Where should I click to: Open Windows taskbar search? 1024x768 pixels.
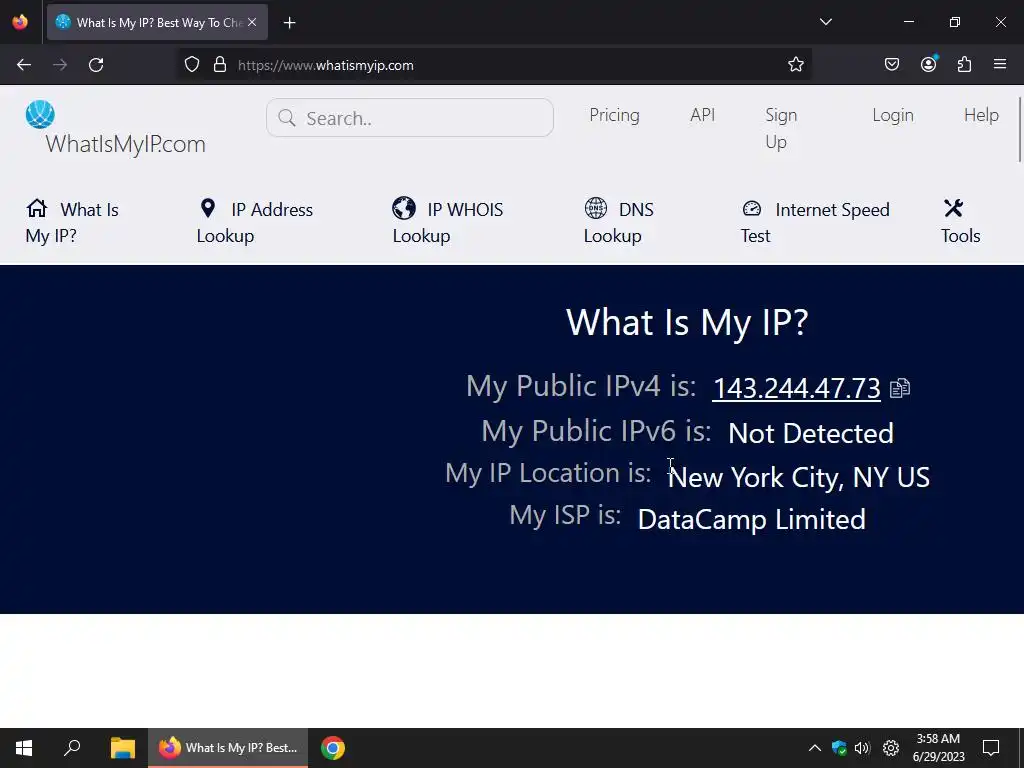coord(72,748)
